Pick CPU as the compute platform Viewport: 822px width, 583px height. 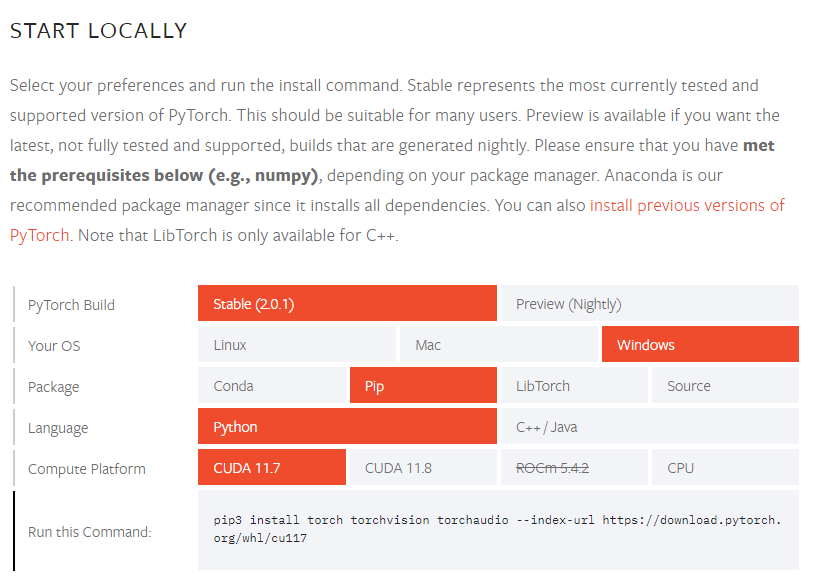pos(725,466)
